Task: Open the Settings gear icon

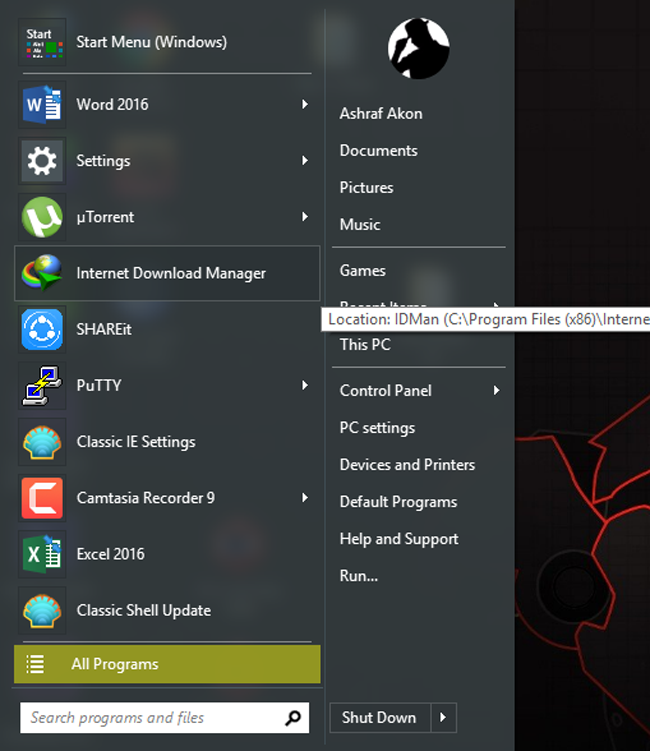Action: 42,160
